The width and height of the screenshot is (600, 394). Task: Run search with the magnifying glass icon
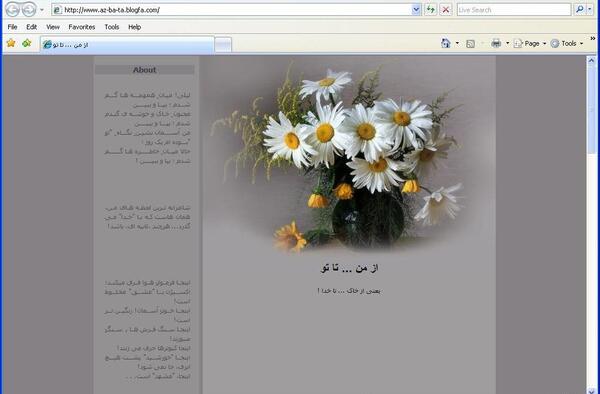pyautogui.click(x=579, y=10)
